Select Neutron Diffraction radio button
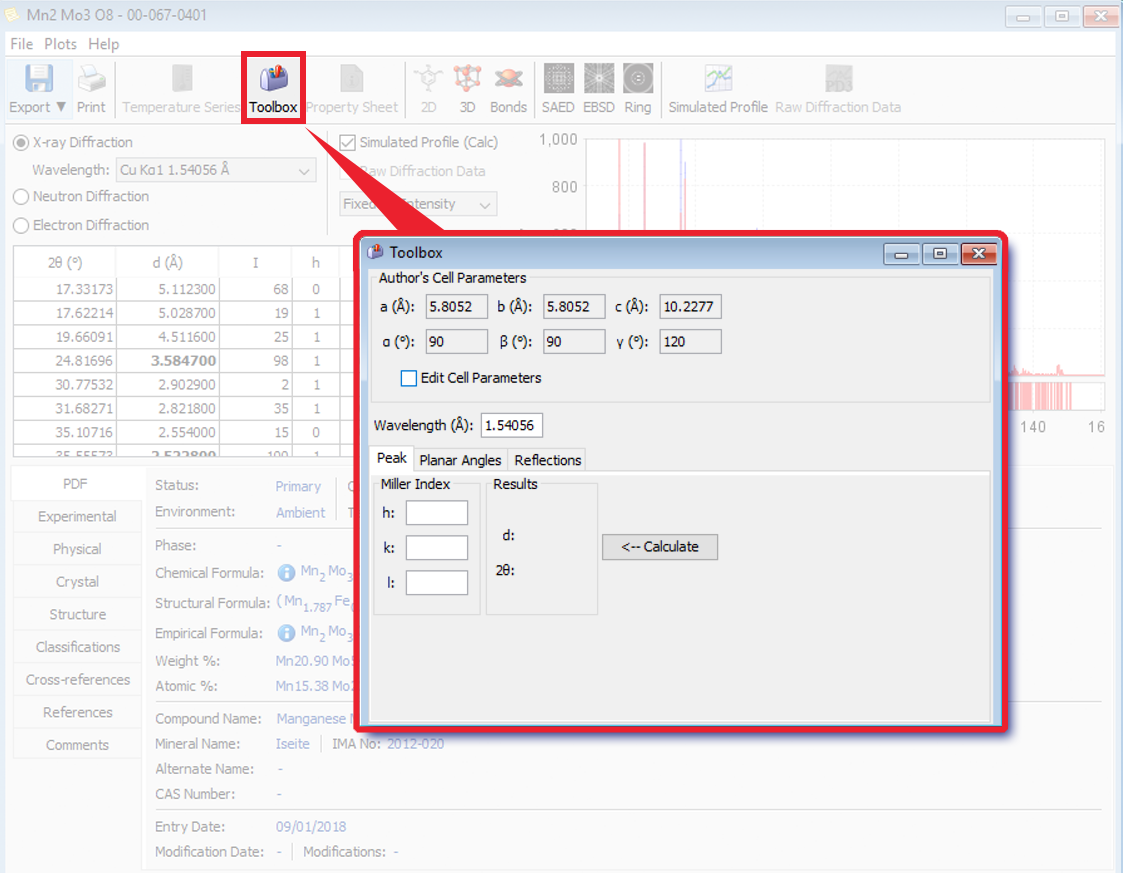 (x=21, y=196)
